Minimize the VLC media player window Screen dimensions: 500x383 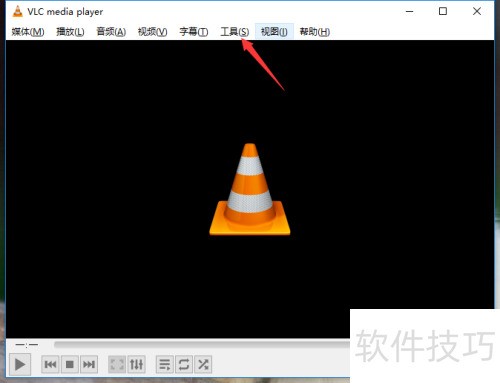click(x=410, y=11)
